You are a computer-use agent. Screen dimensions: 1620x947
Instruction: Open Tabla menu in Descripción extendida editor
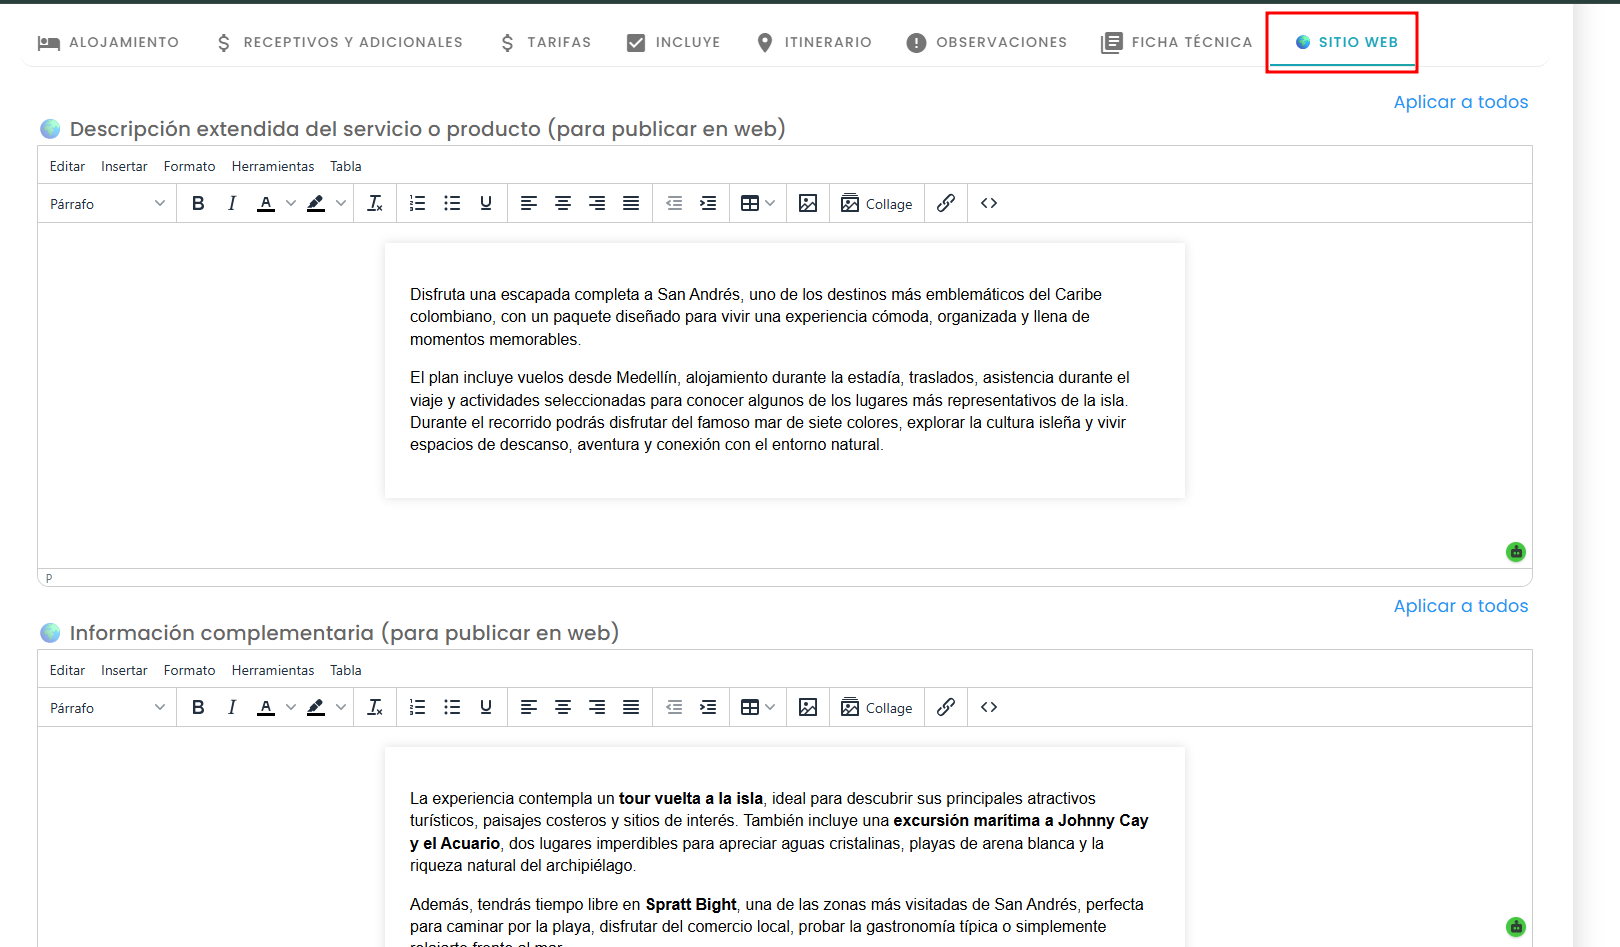click(346, 166)
